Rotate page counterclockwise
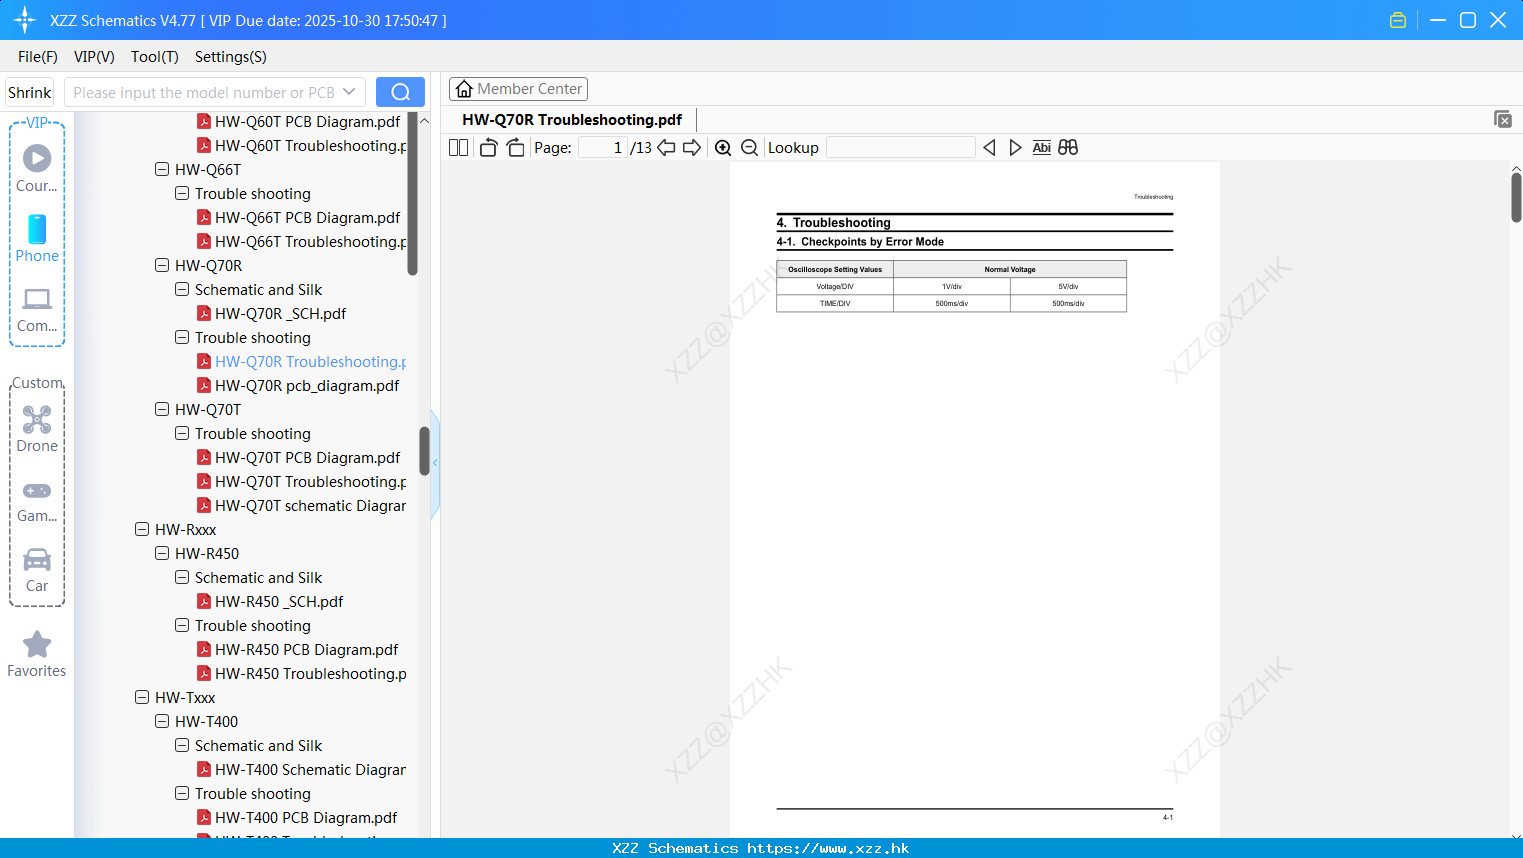Viewport: 1523px width, 858px height. [488, 147]
